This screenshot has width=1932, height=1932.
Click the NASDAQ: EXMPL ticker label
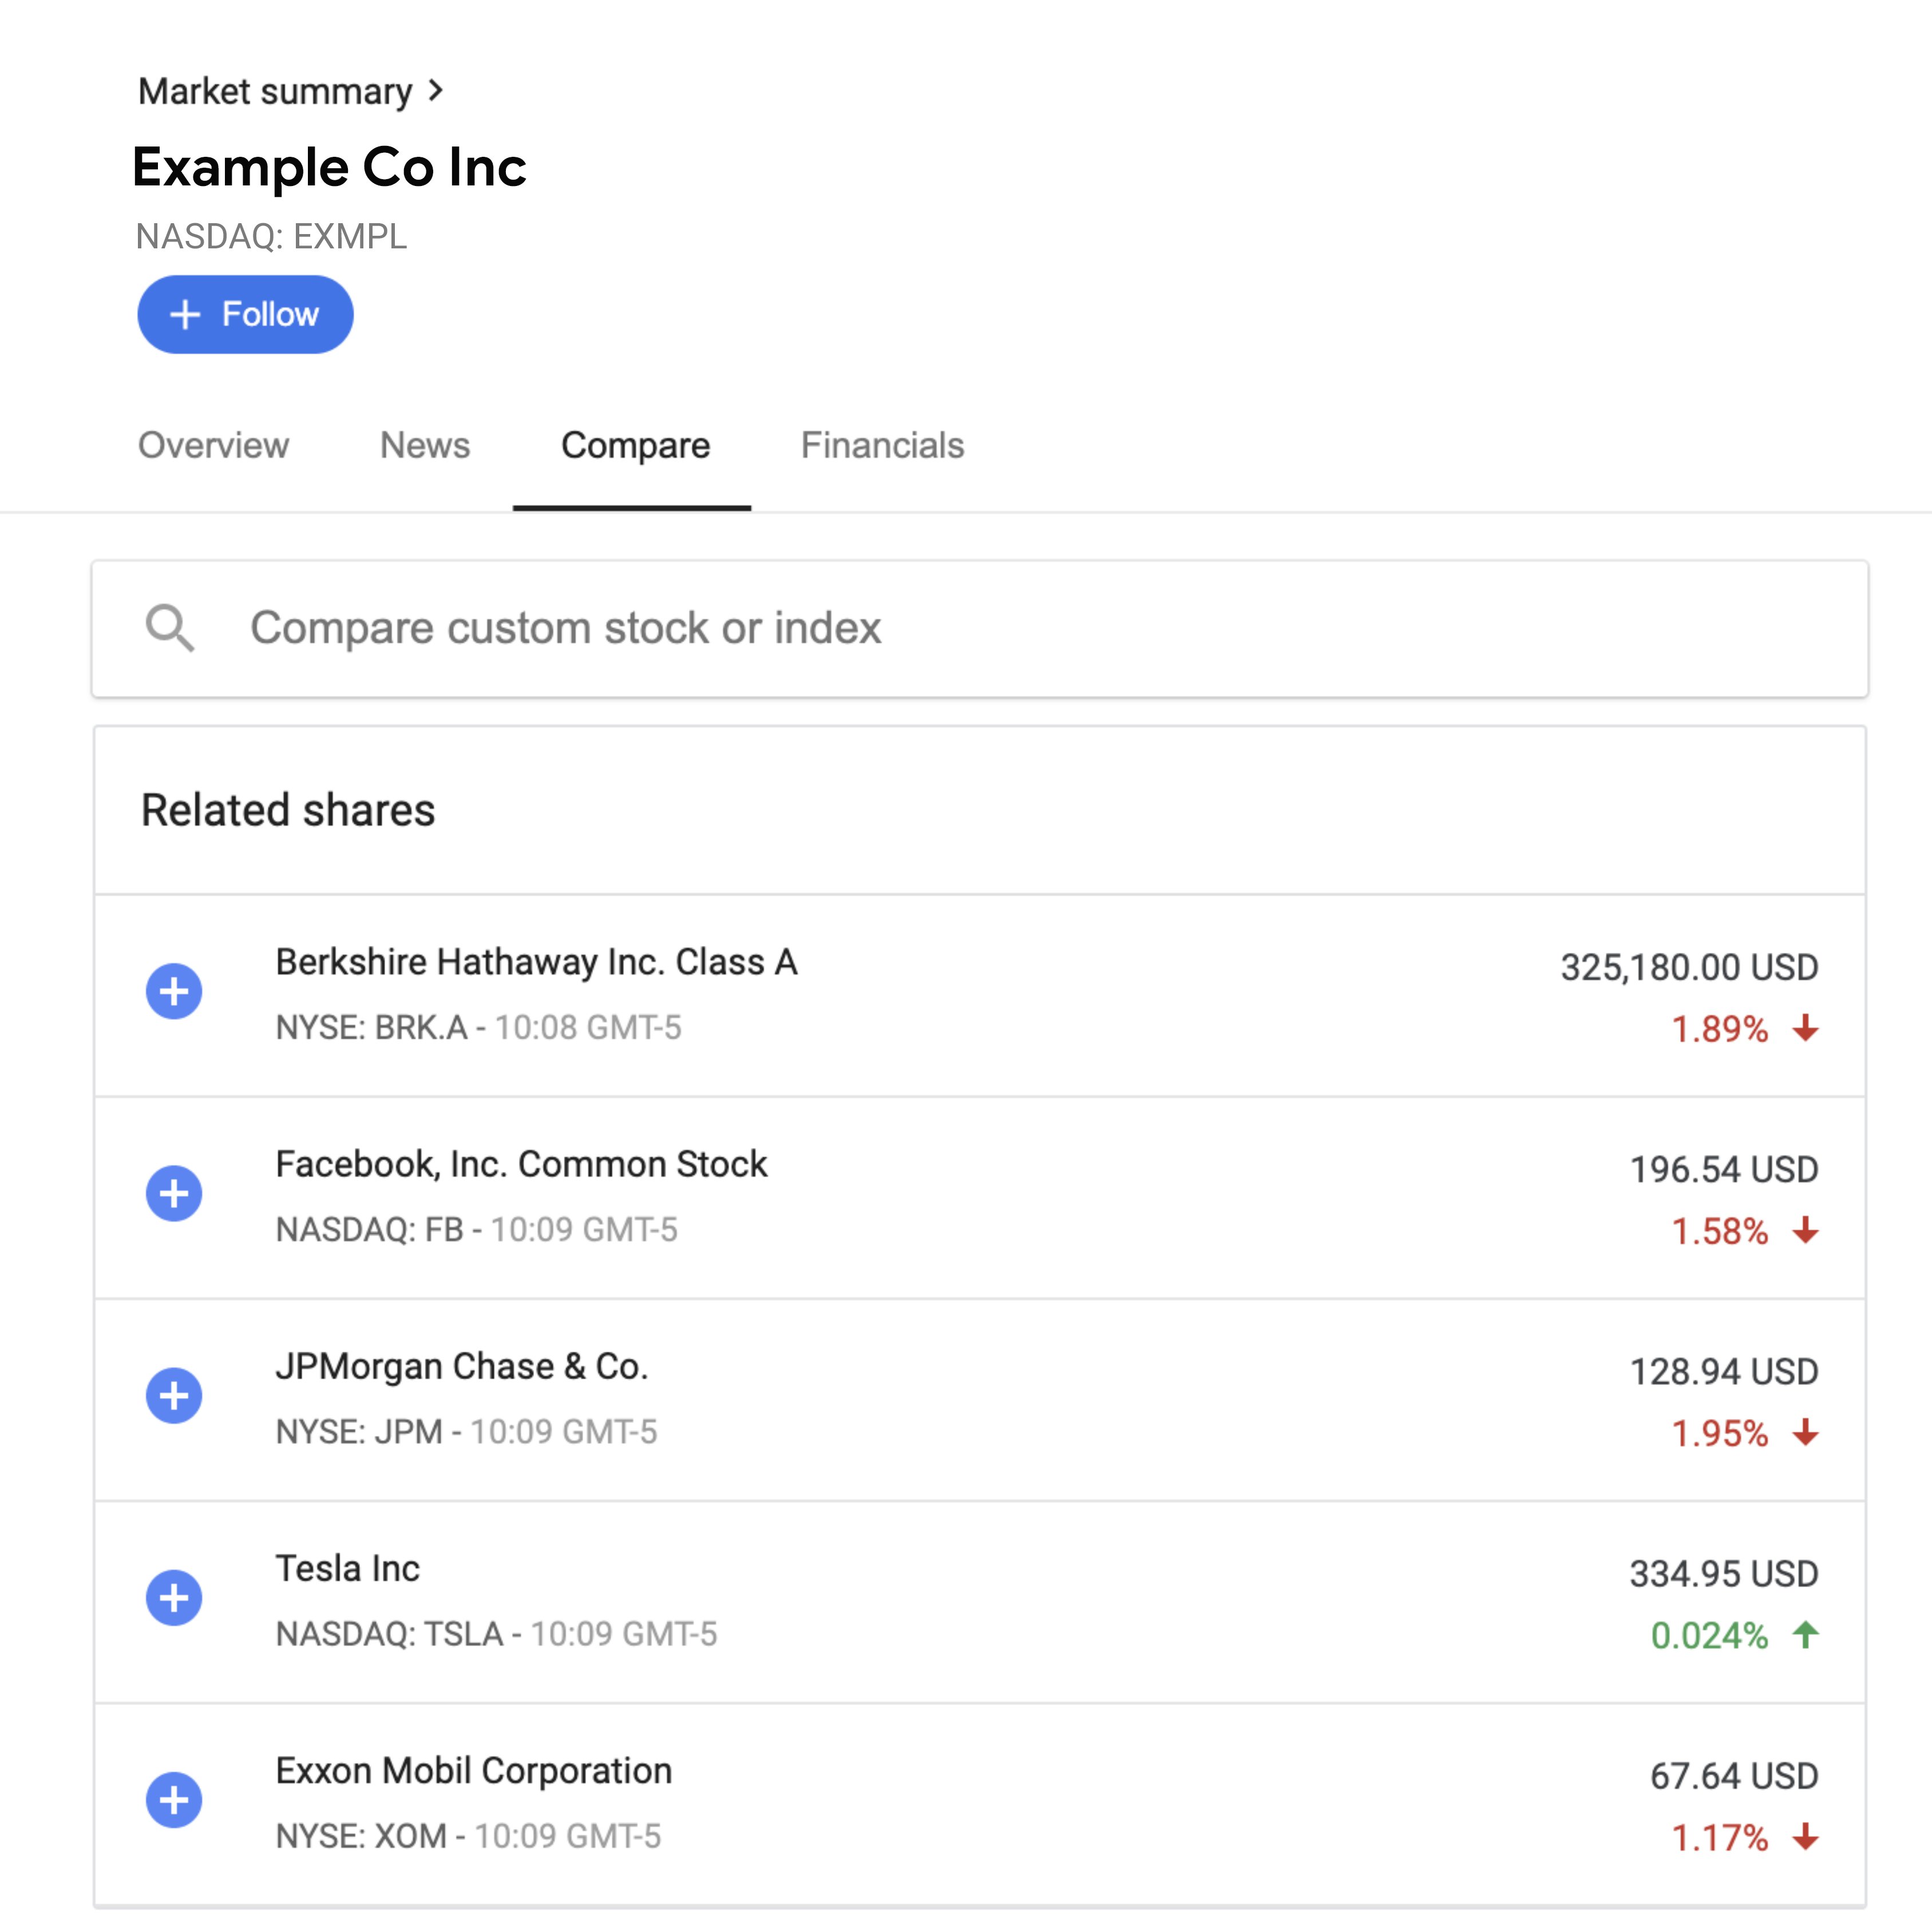pyautogui.click(x=271, y=236)
